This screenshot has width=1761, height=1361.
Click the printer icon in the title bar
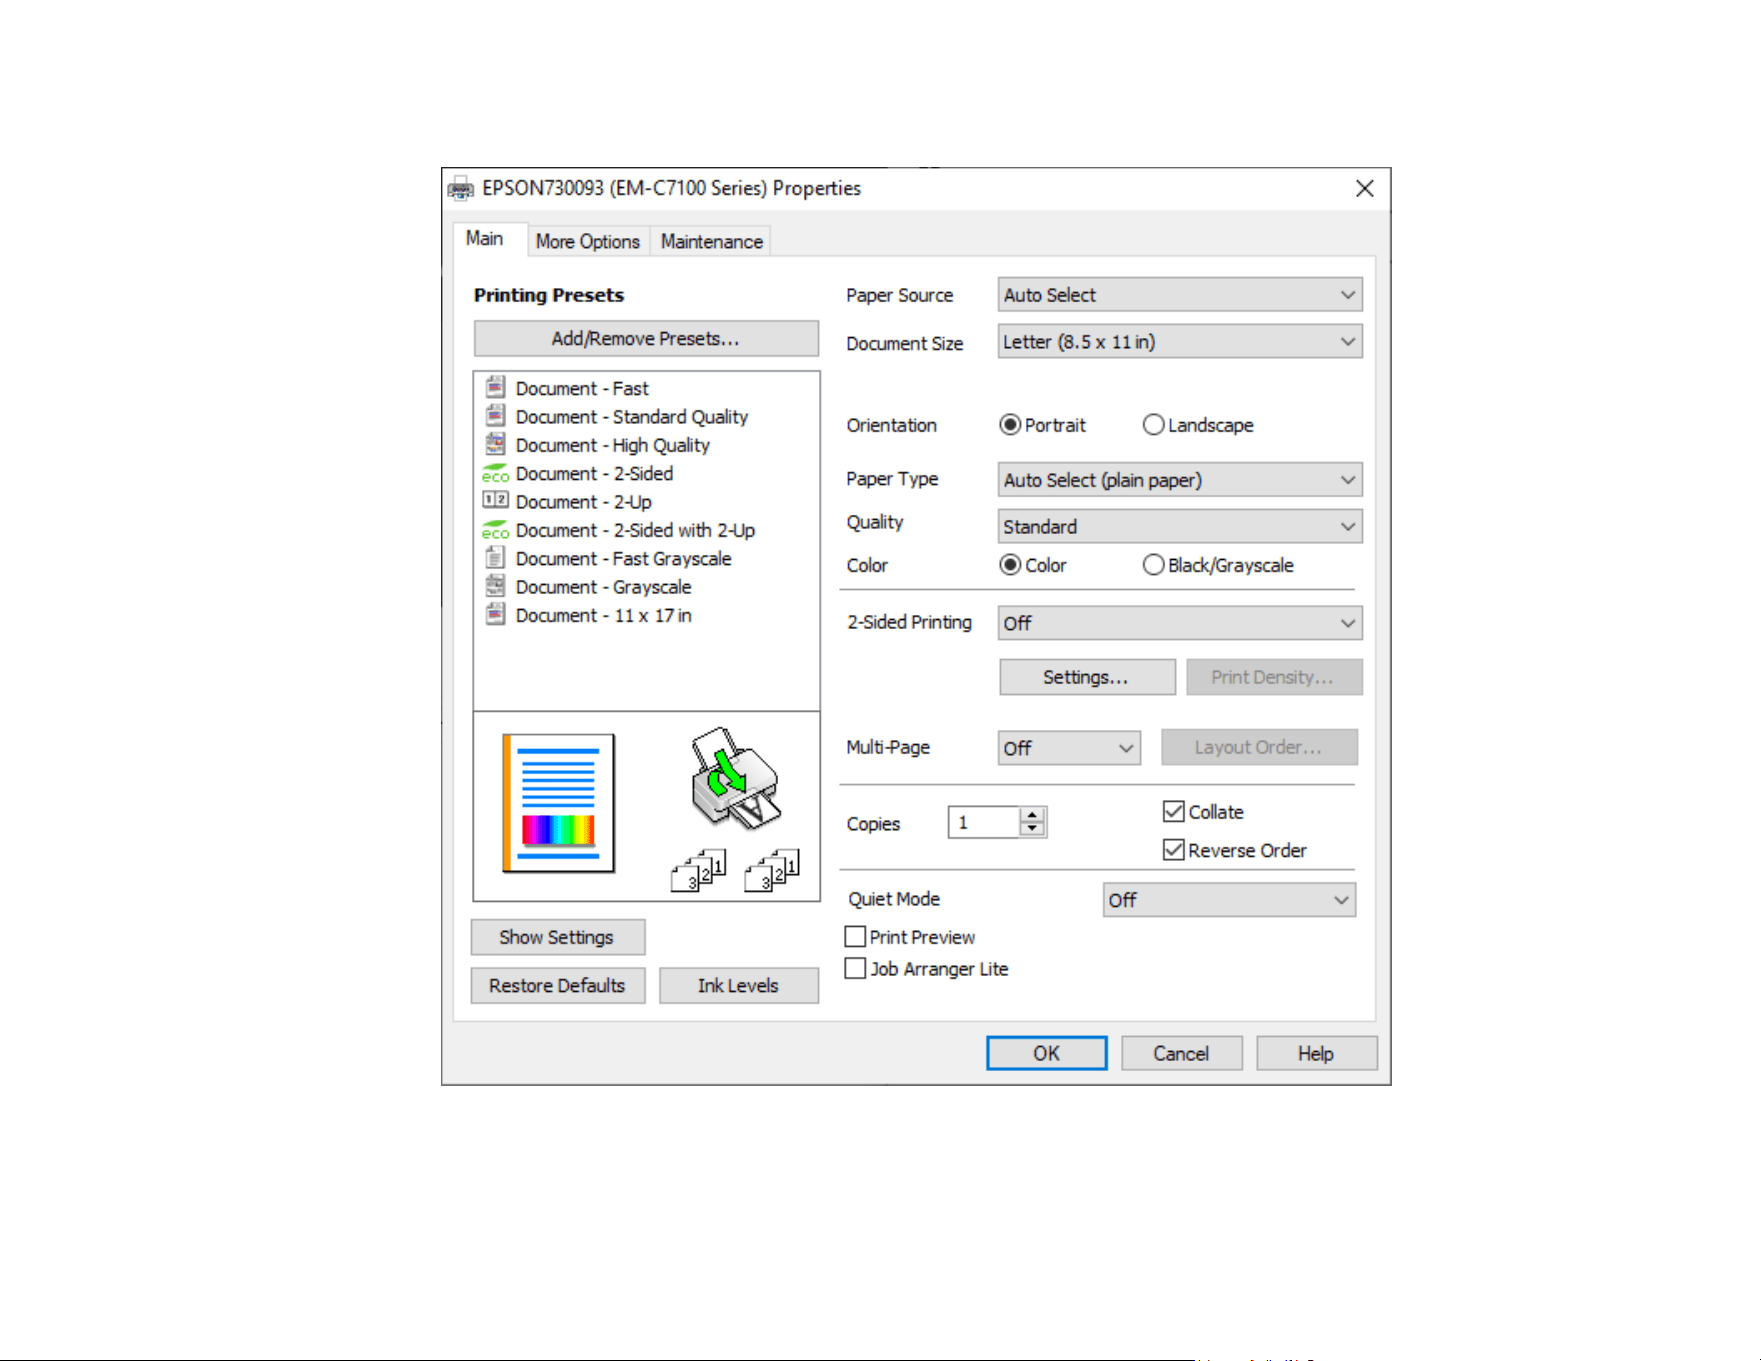[x=461, y=188]
